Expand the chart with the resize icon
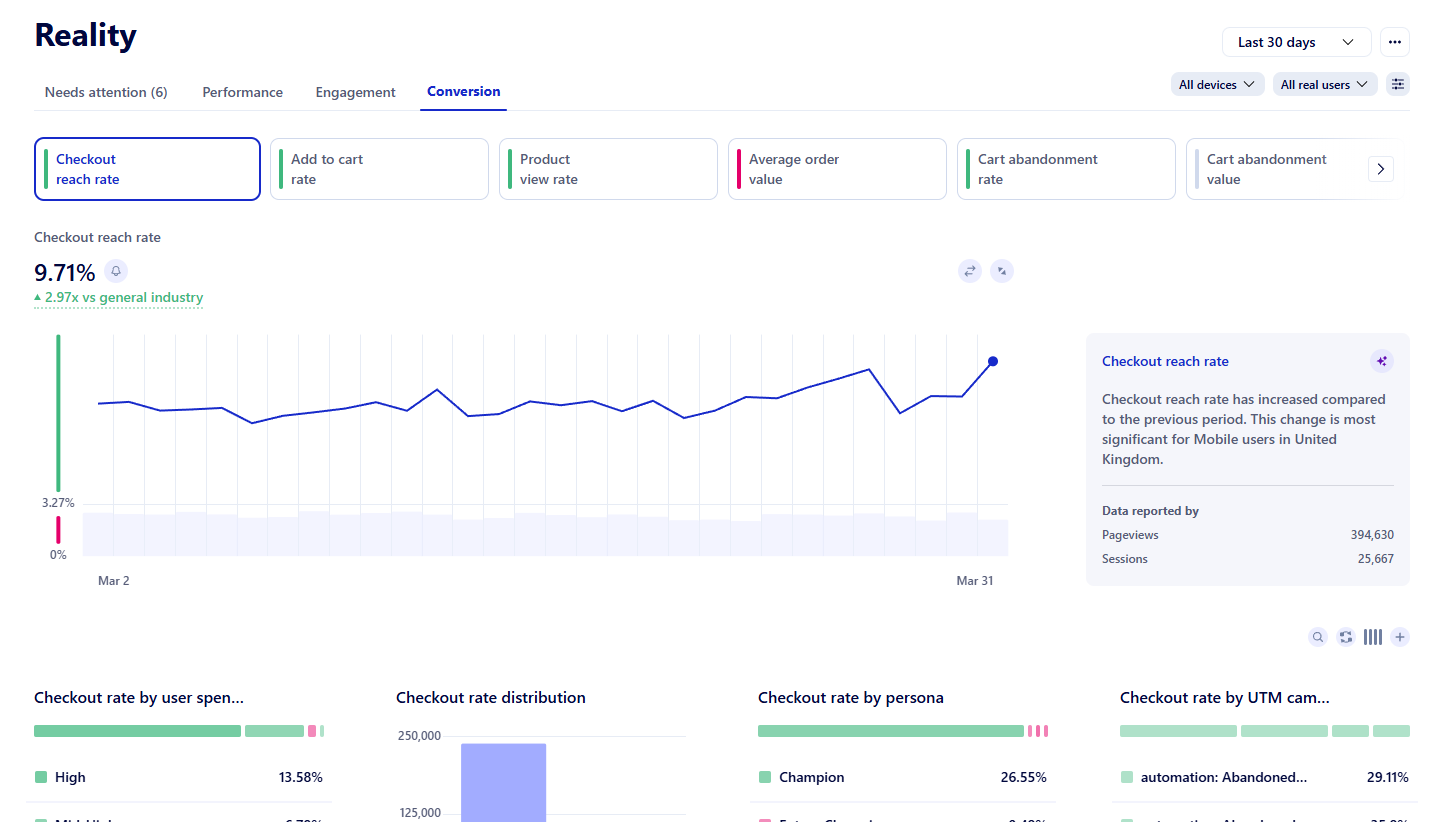This screenshot has height=822, width=1450. click(1002, 270)
